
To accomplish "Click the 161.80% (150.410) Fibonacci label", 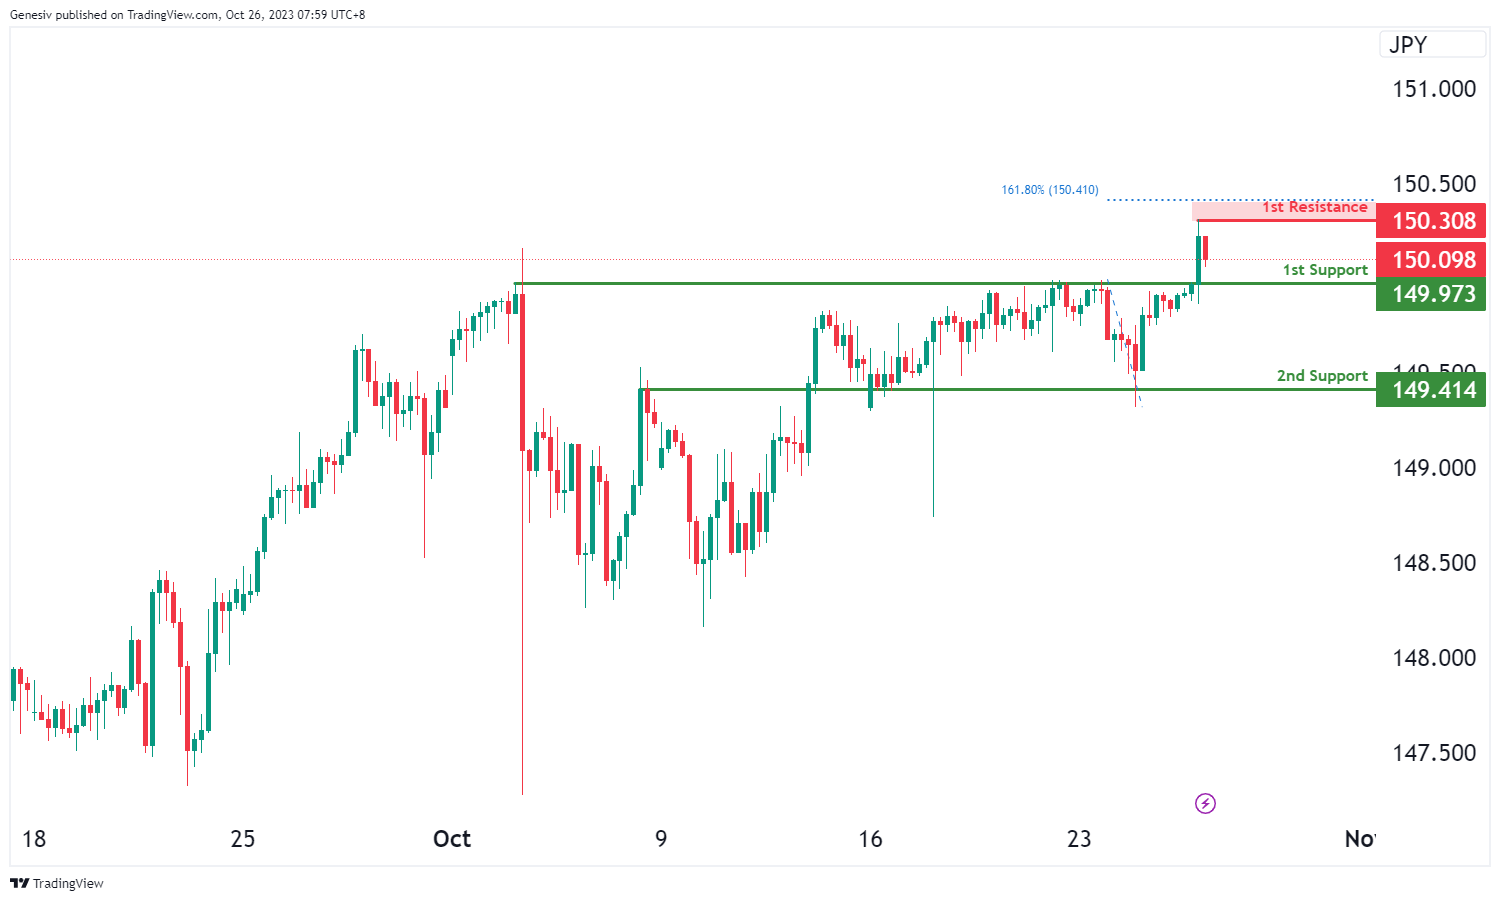I will click(1049, 190).
